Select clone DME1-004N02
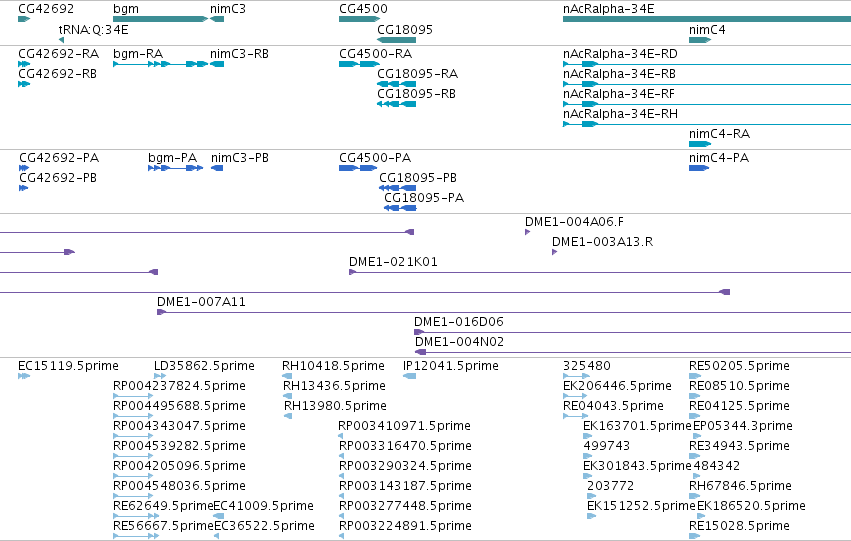The height and width of the screenshot is (541, 851). 459,342
